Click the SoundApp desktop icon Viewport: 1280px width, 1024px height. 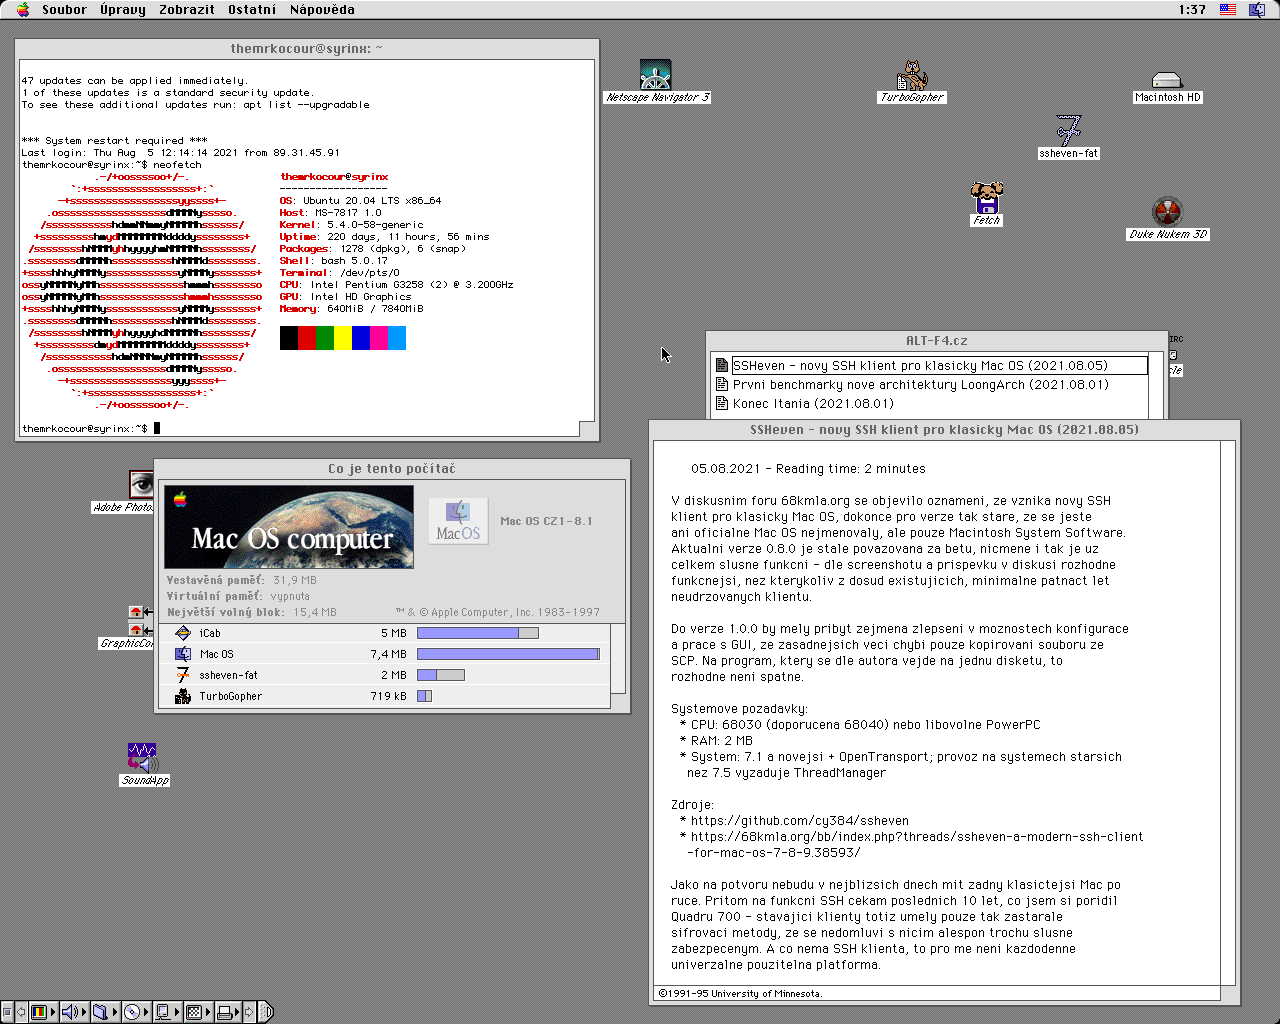tap(143, 757)
